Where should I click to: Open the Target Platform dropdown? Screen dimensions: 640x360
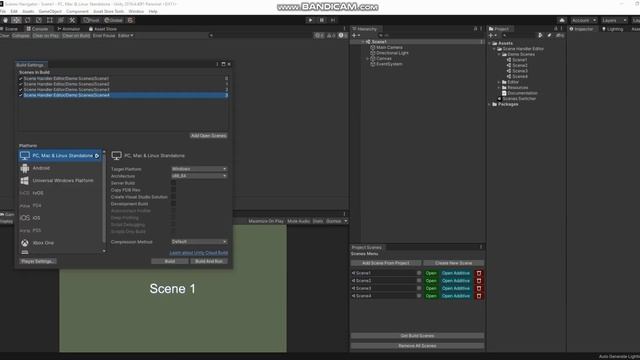pos(199,169)
